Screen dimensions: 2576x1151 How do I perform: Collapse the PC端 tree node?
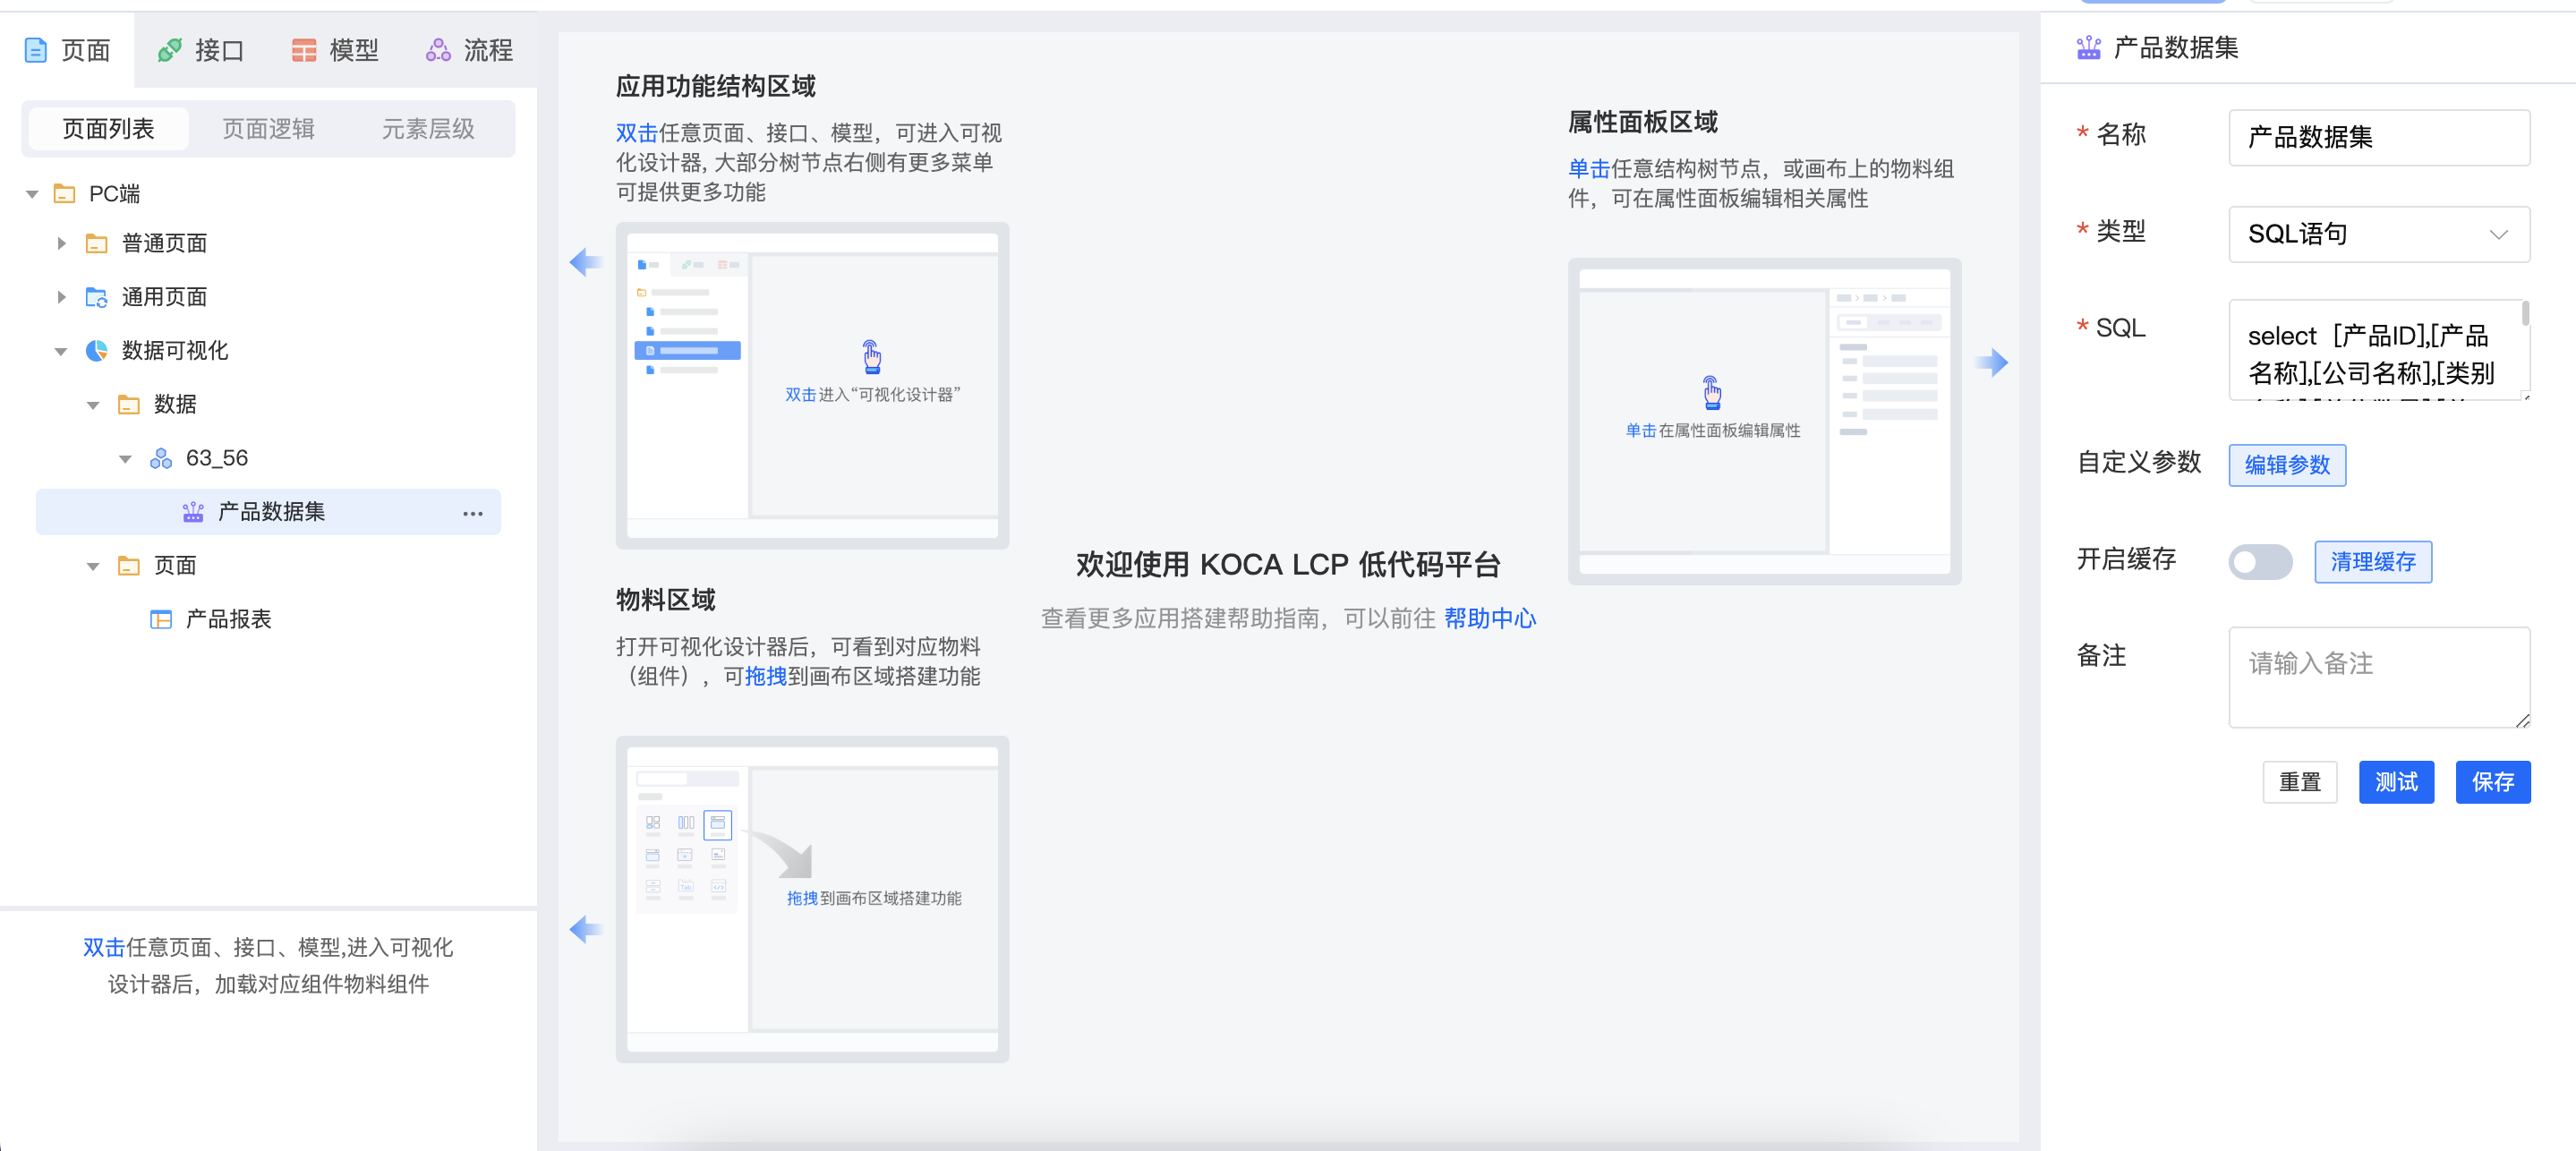32,194
